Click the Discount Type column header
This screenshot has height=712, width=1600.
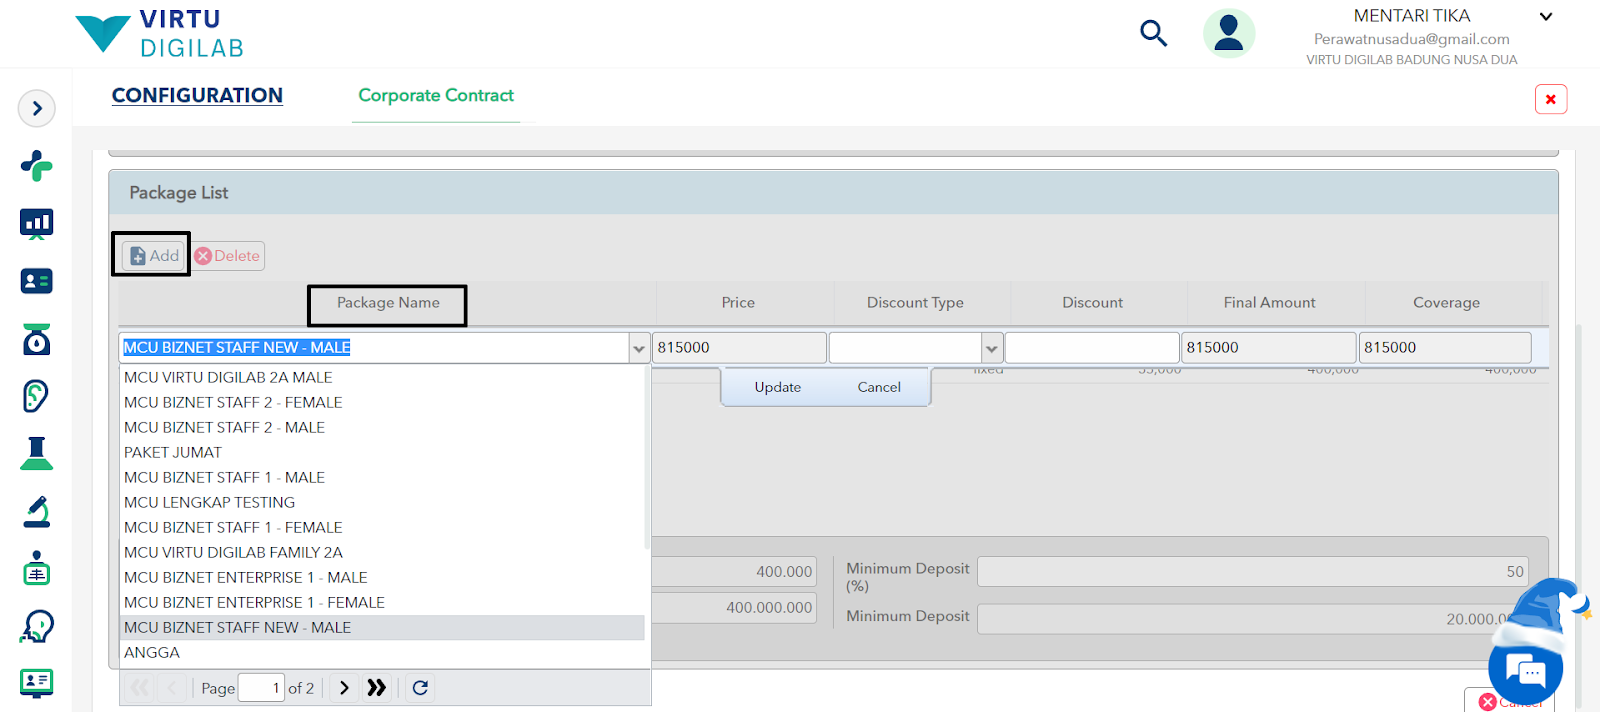coord(915,303)
